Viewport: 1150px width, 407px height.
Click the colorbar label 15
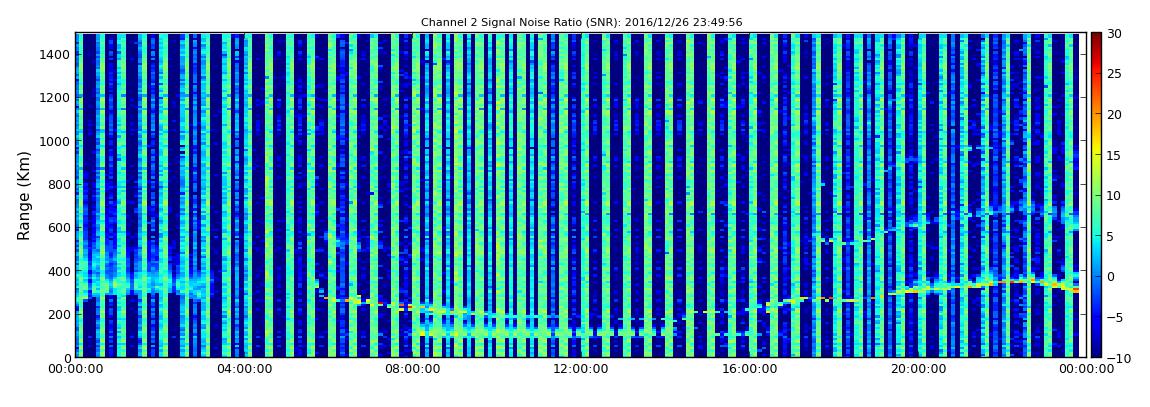1114,155
